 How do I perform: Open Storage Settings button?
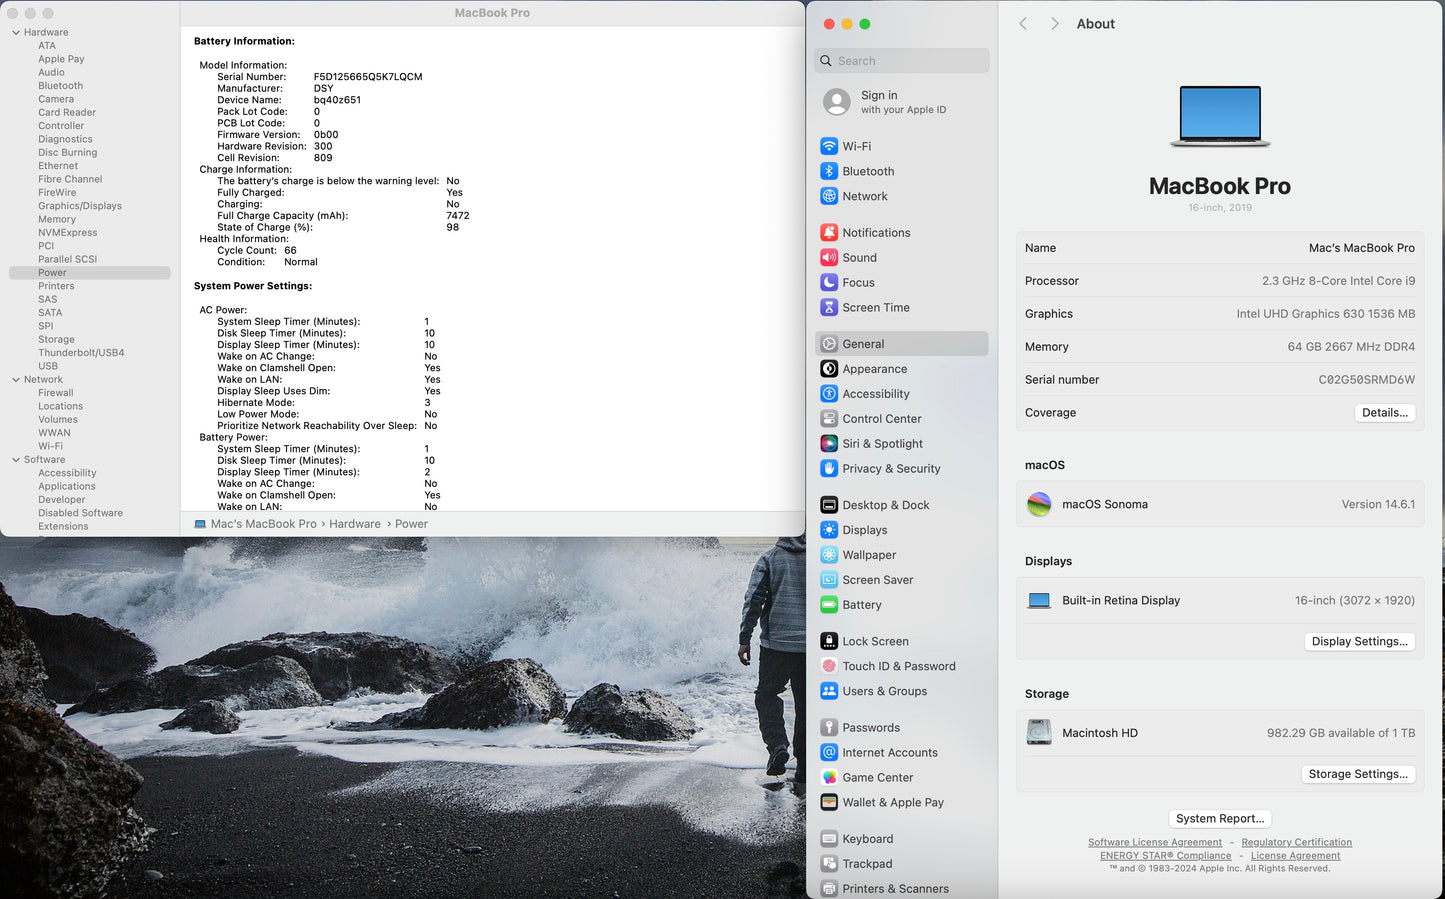pyautogui.click(x=1358, y=774)
